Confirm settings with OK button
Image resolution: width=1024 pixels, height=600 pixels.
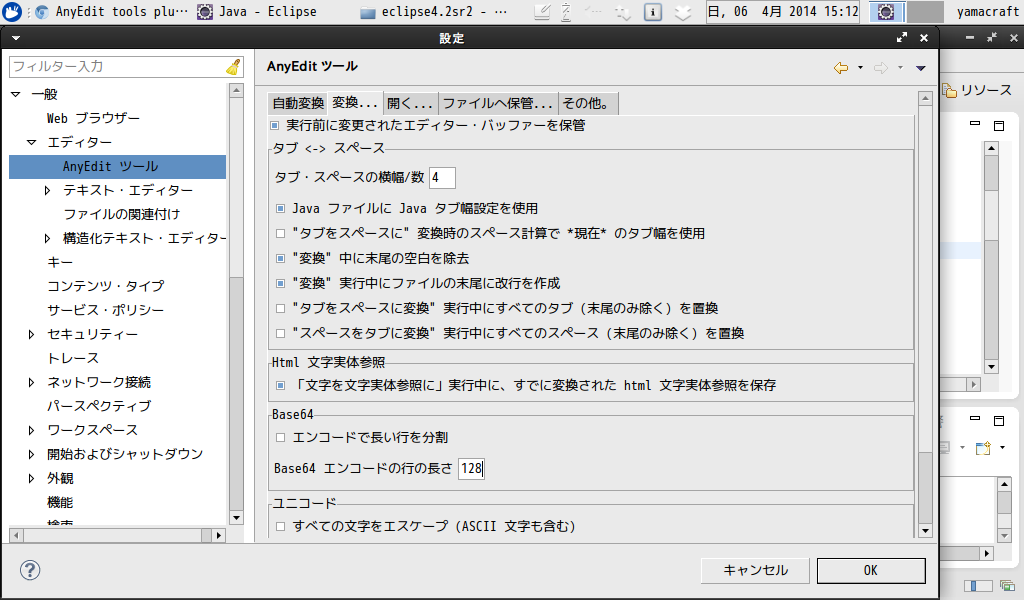coord(871,571)
